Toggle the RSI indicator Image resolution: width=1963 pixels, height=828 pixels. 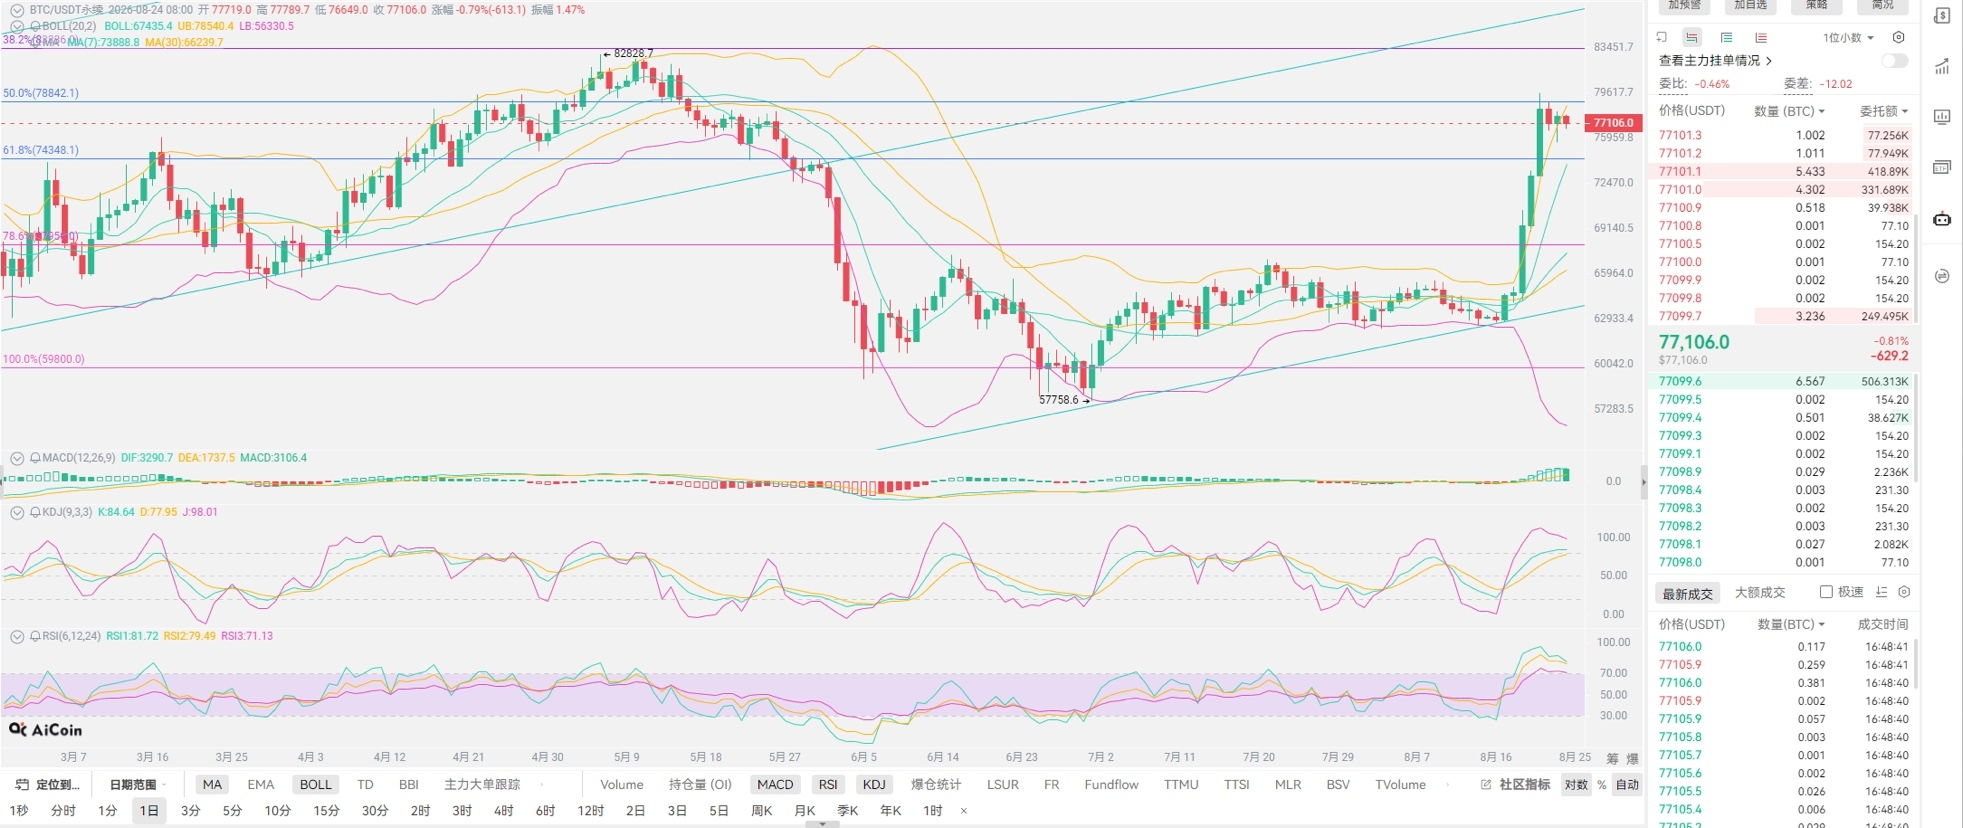tap(828, 785)
